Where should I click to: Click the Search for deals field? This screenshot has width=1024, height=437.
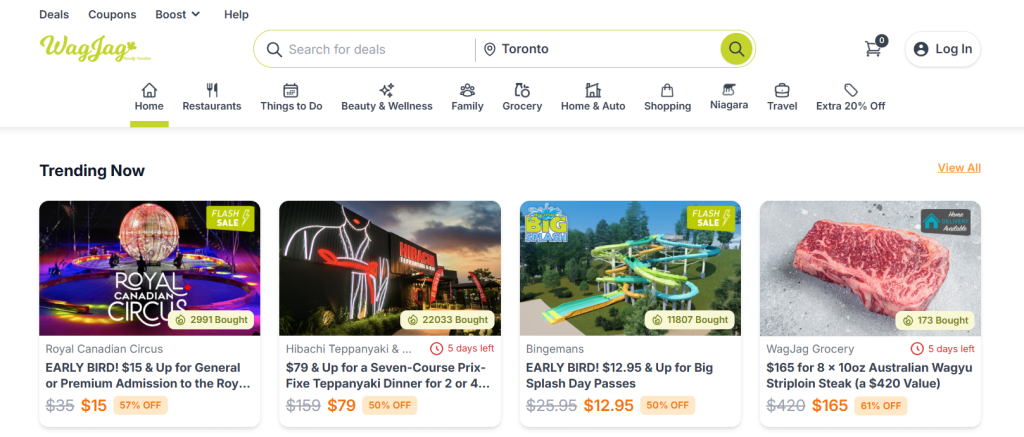coord(375,49)
